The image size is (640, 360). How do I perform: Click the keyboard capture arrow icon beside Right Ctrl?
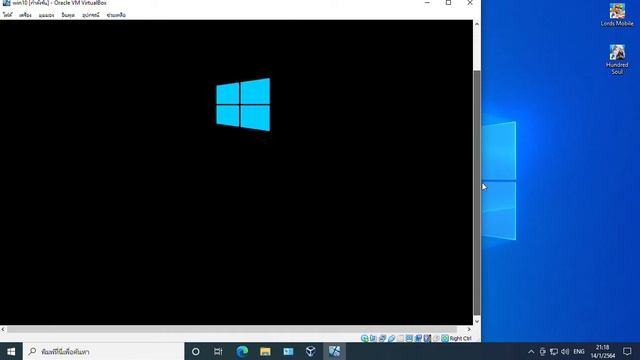click(445, 338)
